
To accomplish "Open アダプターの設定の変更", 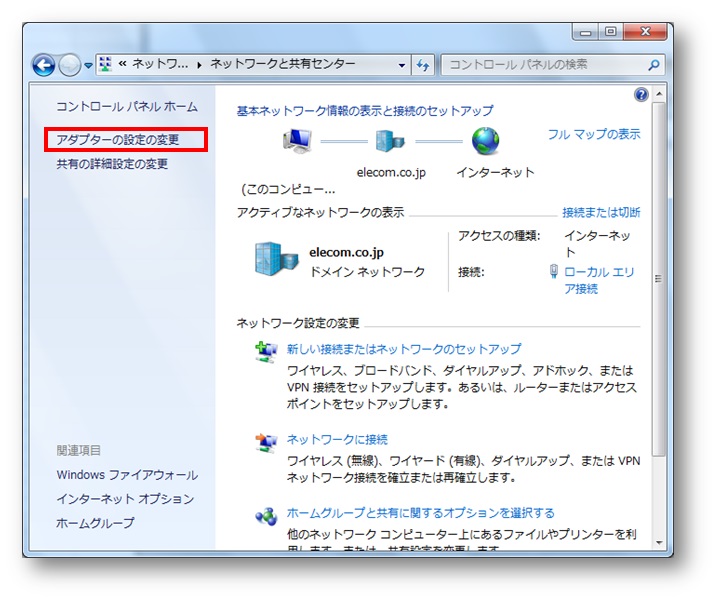I will [x=118, y=140].
